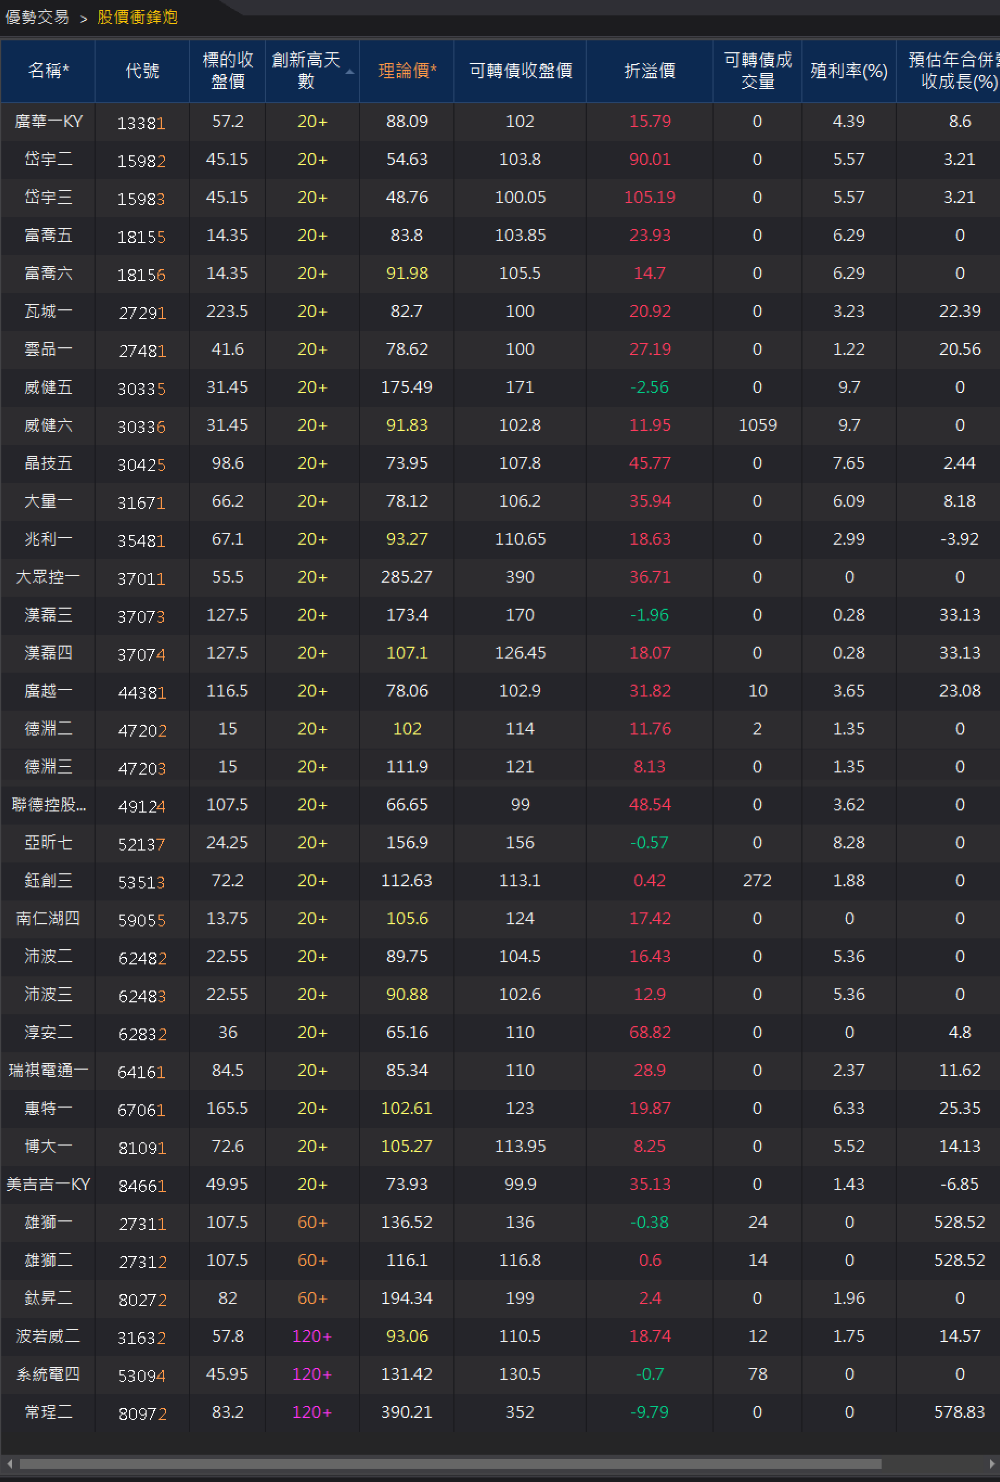1000x1482 pixels.
Task: Select row 漢磊四
Action: (x=500, y=653)
